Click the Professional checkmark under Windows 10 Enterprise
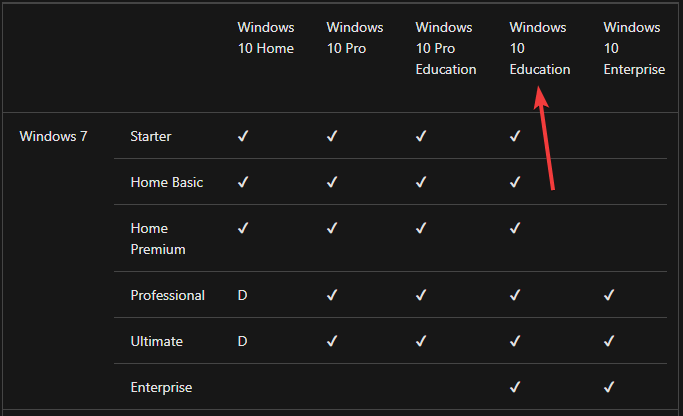This screenshot has height=416, width=683. [609, 295]
